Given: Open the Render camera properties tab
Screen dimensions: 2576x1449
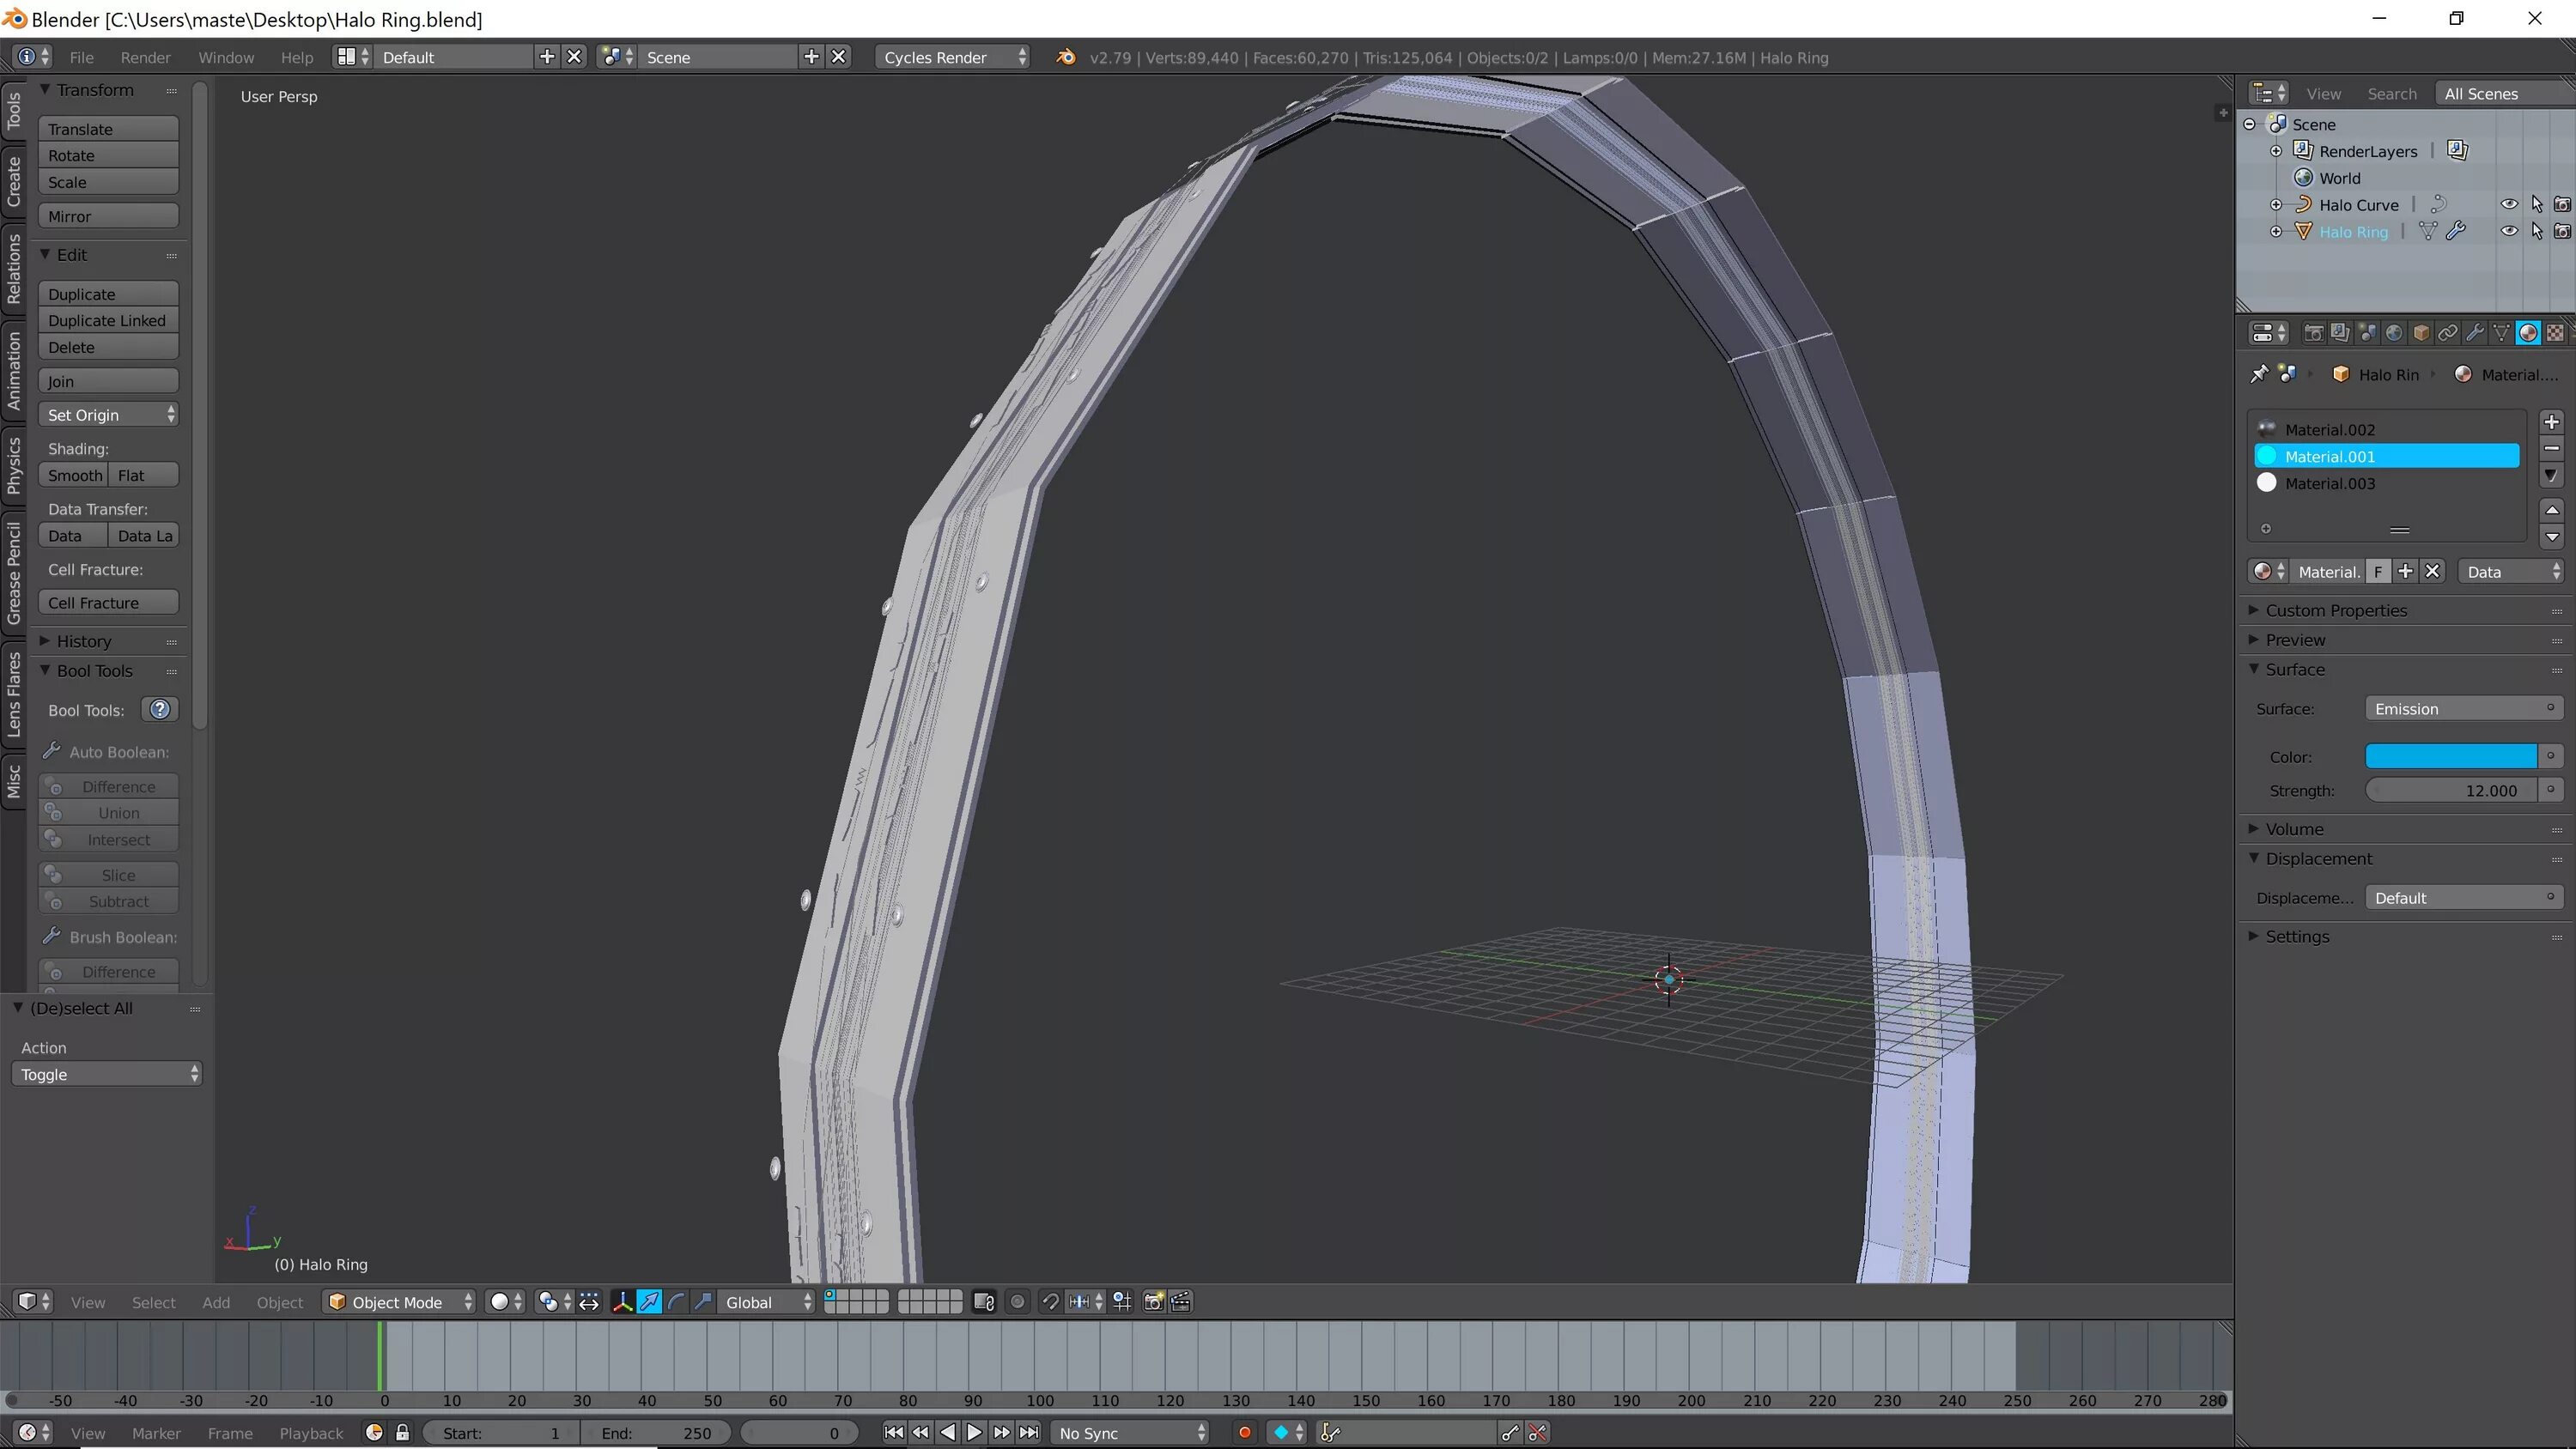Looking at the screenshot, I should pos(2312,333).
